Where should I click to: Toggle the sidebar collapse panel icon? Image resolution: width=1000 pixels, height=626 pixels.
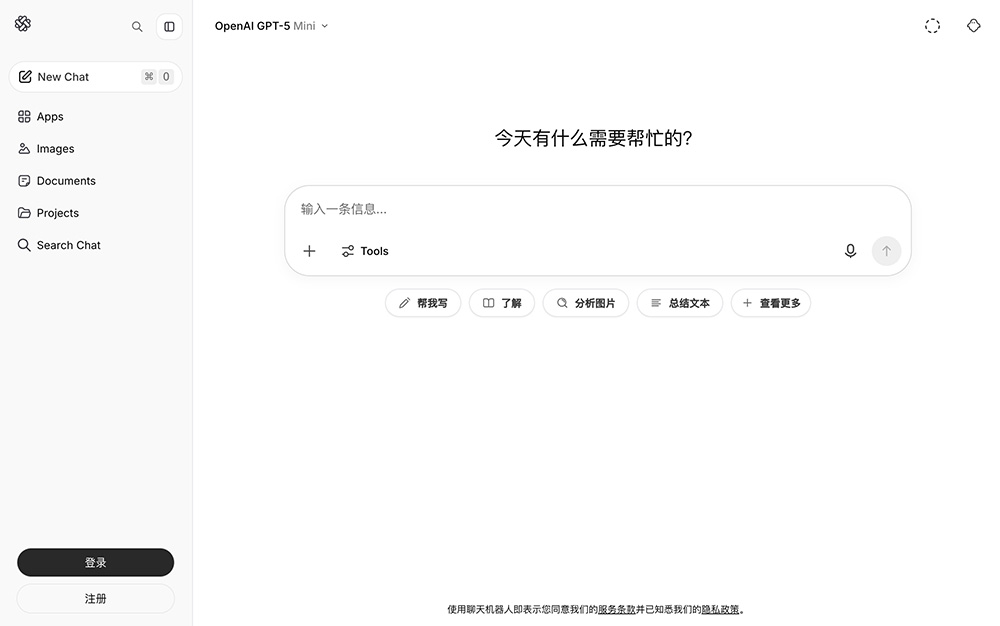click(x=169, y=26)
